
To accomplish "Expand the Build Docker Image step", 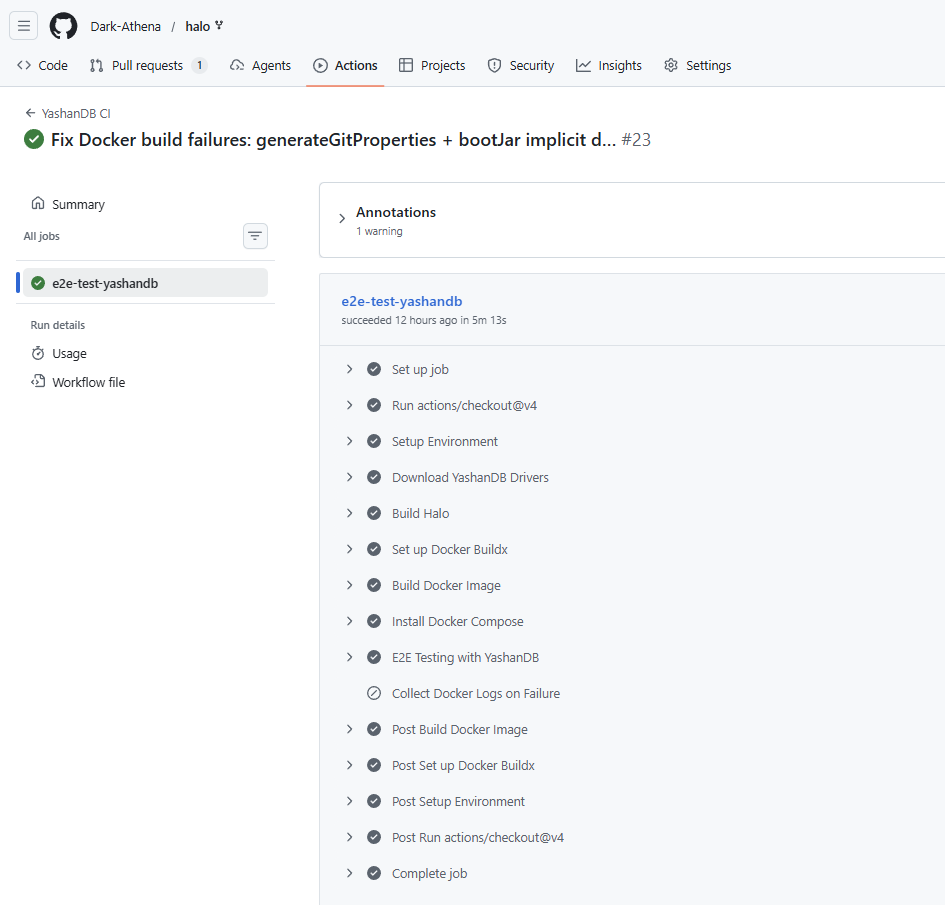I will click(350, 586).
